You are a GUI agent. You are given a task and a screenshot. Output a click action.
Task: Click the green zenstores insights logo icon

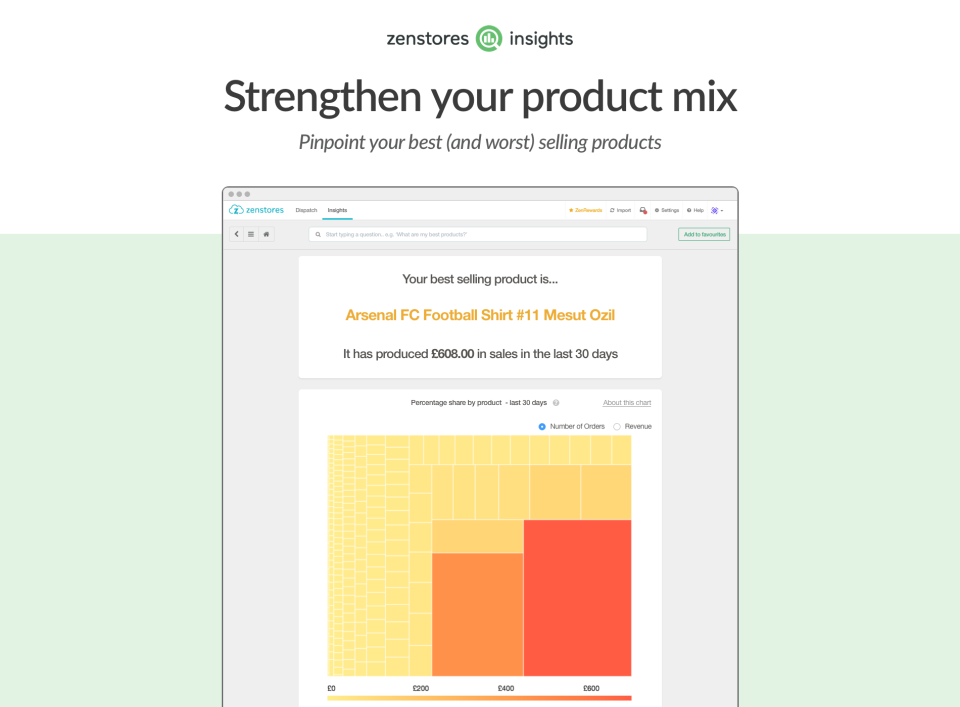(489, 39)
